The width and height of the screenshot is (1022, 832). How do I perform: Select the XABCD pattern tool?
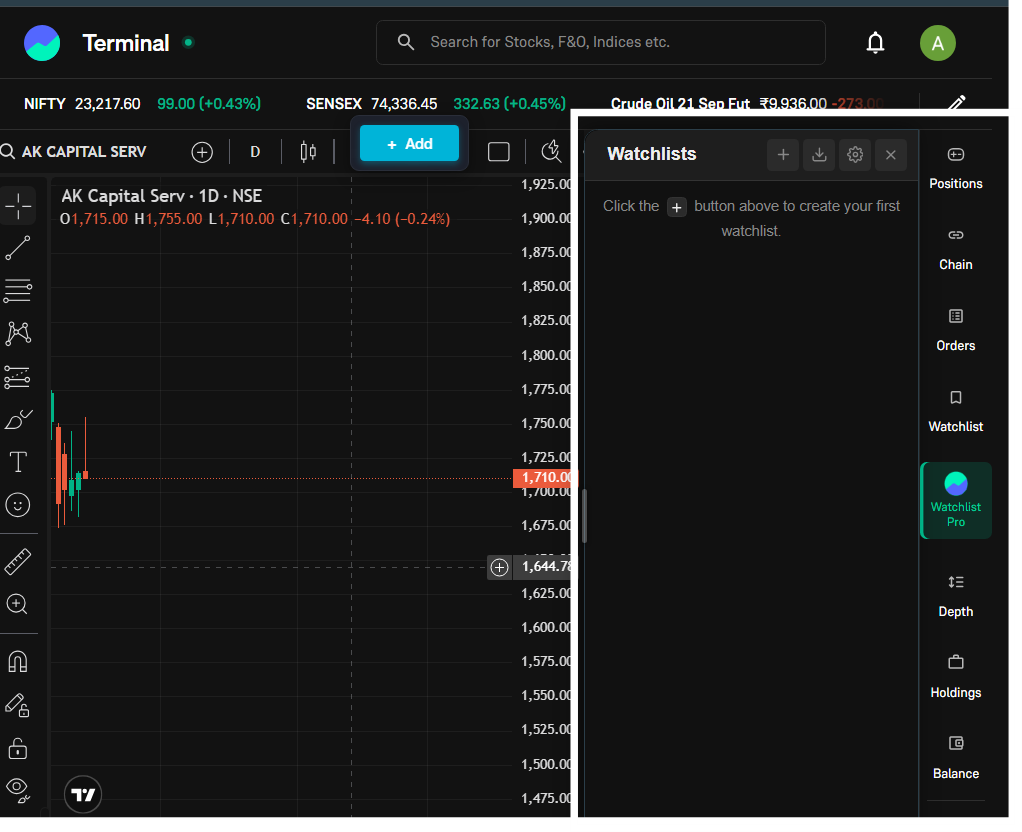pyautogui.click(x=18, y=334)
